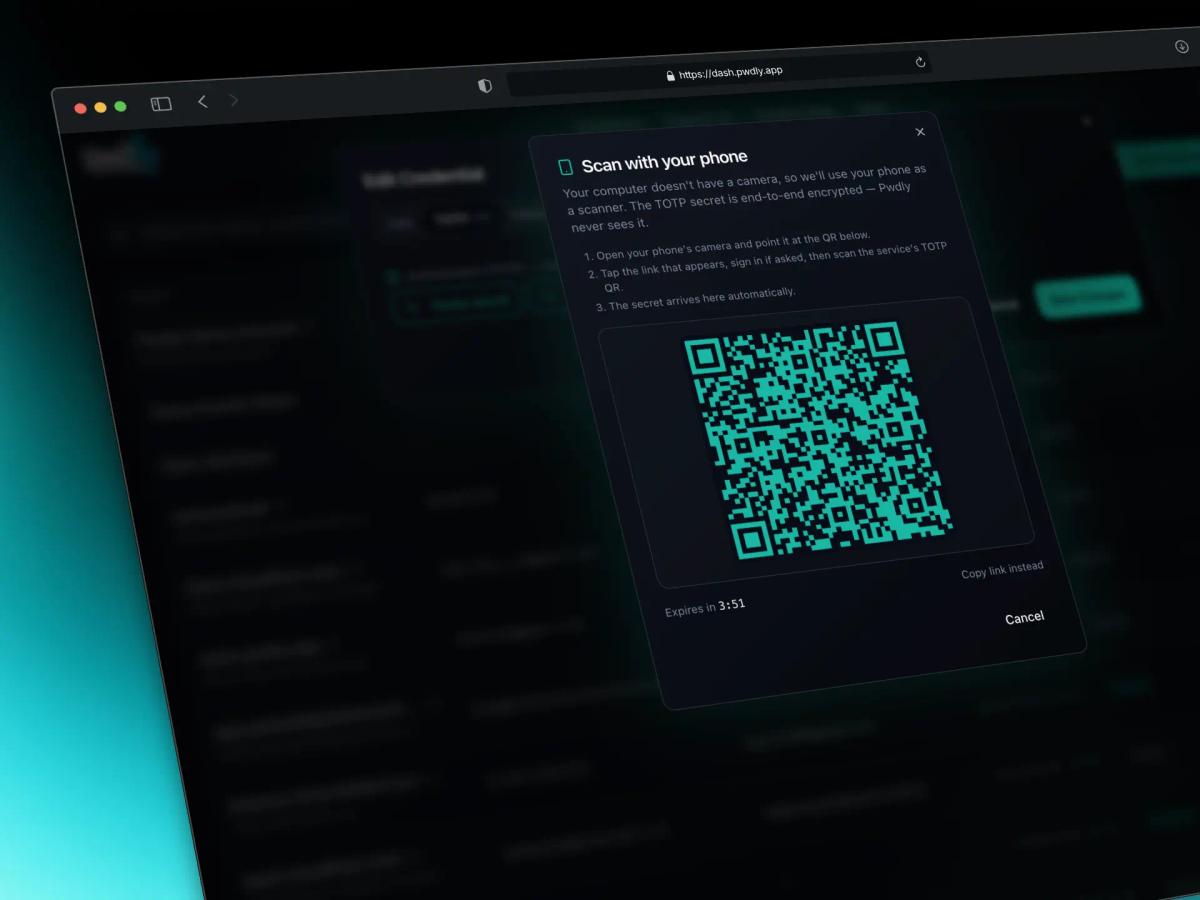Click the Copy link instead link
1200x900 pixels.
[1002, 570]
